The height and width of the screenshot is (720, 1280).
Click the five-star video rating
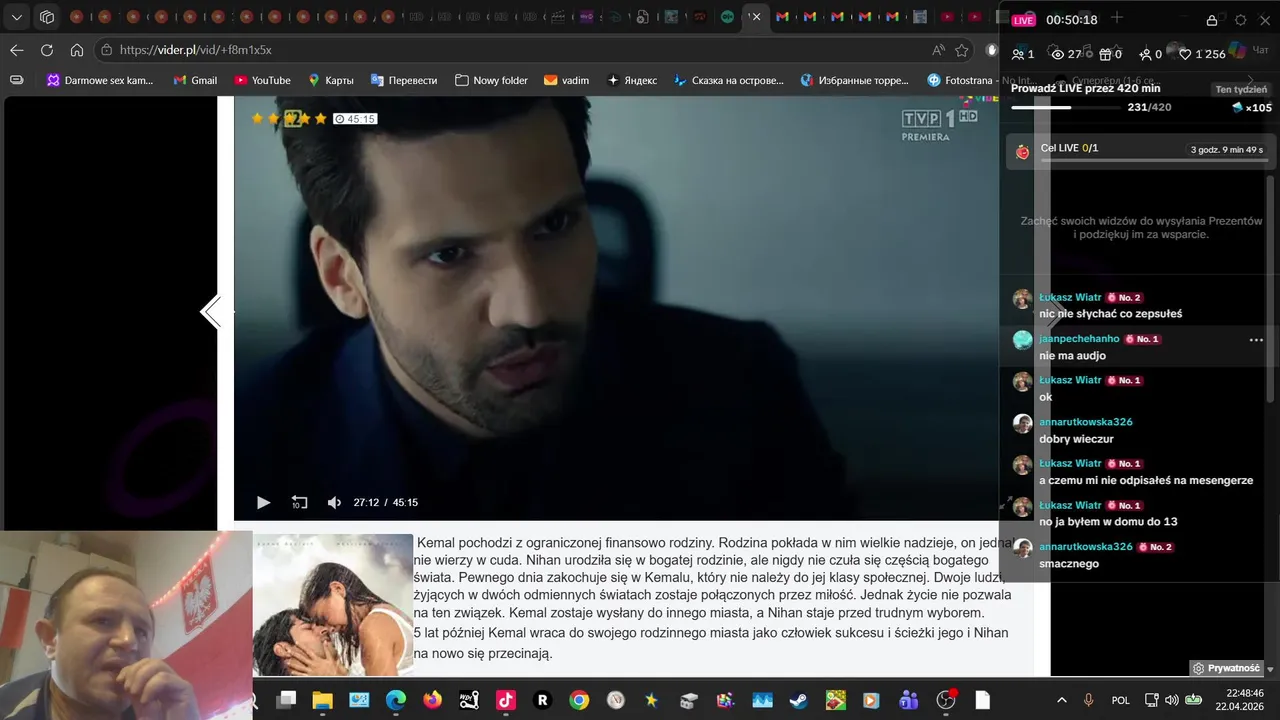289,118
